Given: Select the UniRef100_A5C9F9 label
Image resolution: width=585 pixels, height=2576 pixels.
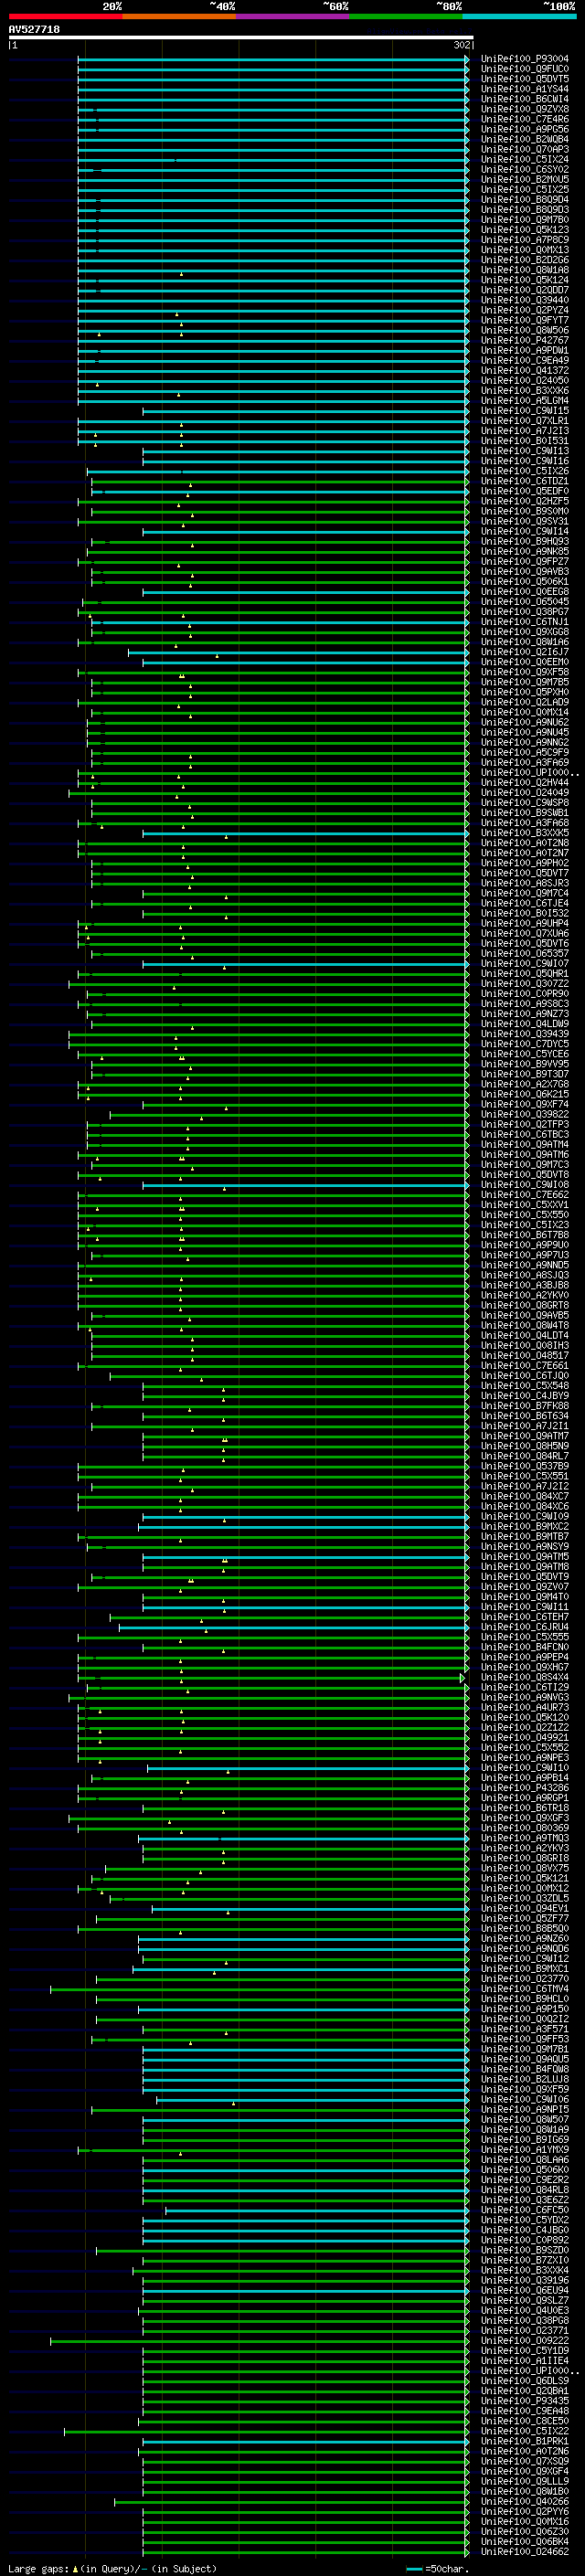Looking at the screenshot, I should (x=524, y=752).
